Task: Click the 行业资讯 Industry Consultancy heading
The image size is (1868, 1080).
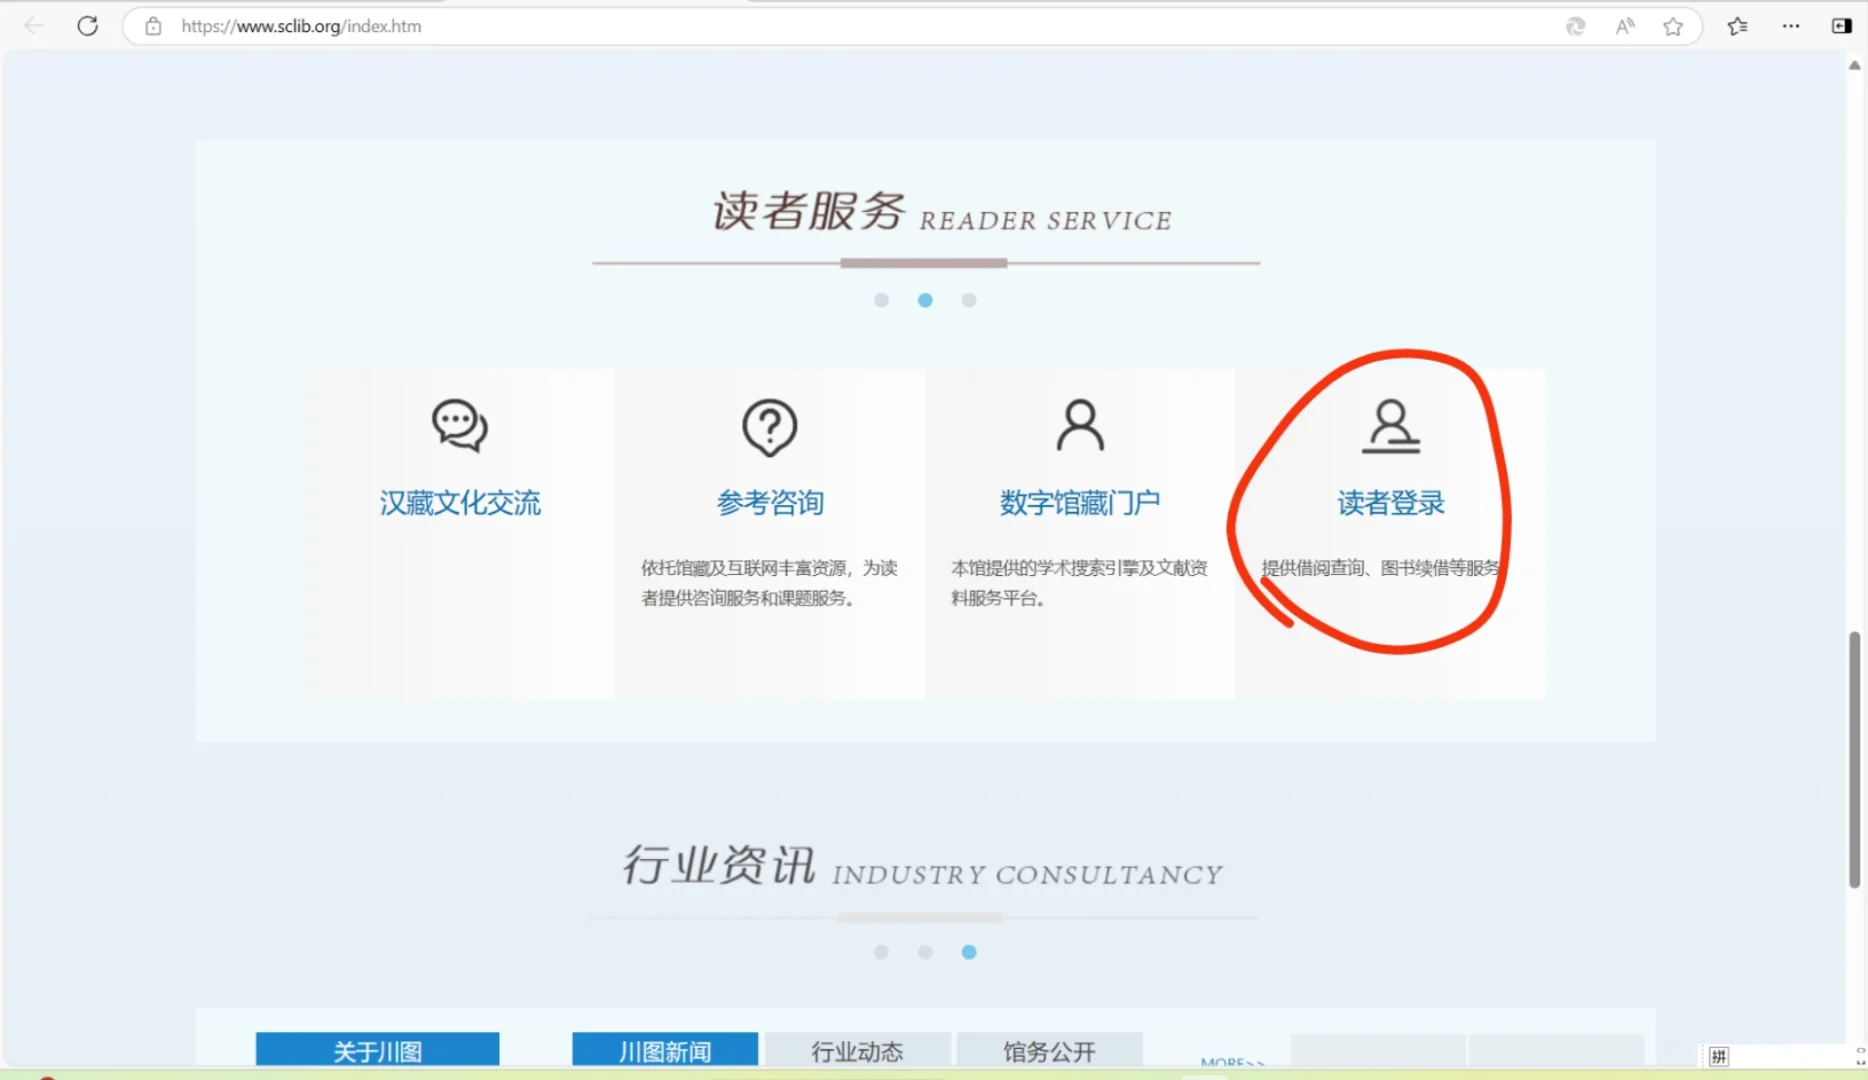Action: [922, 866]
